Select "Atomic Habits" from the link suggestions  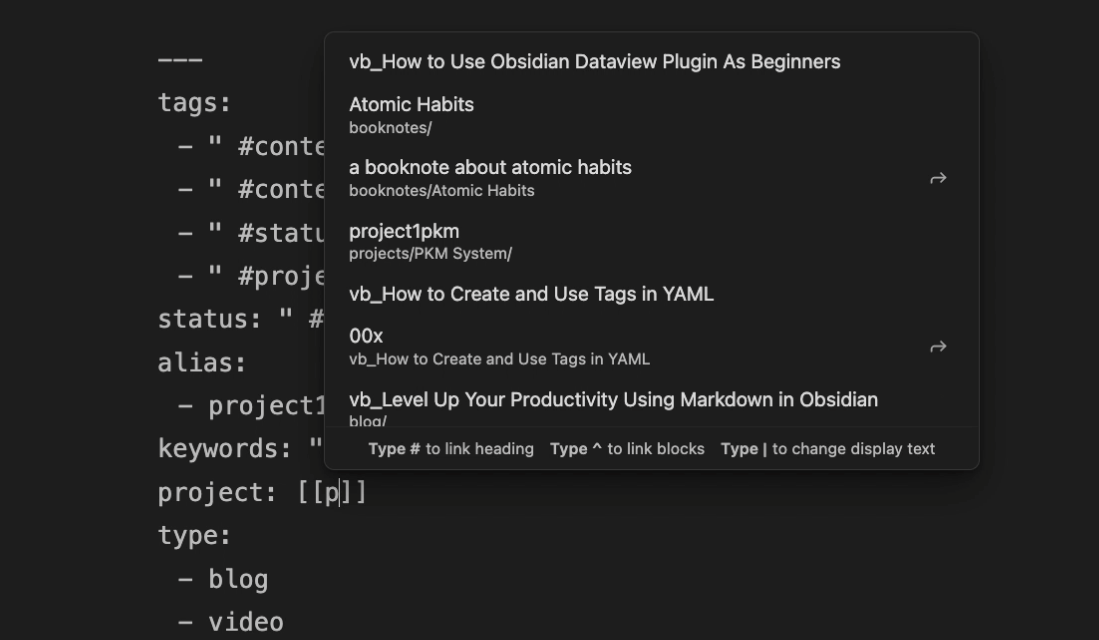(x=412, y=104)
